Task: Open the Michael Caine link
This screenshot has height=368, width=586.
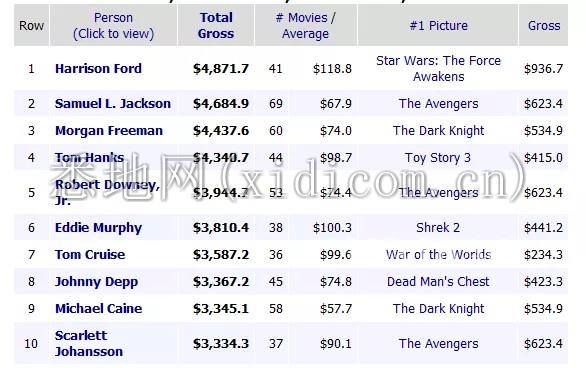Action: tap(99, 309)
